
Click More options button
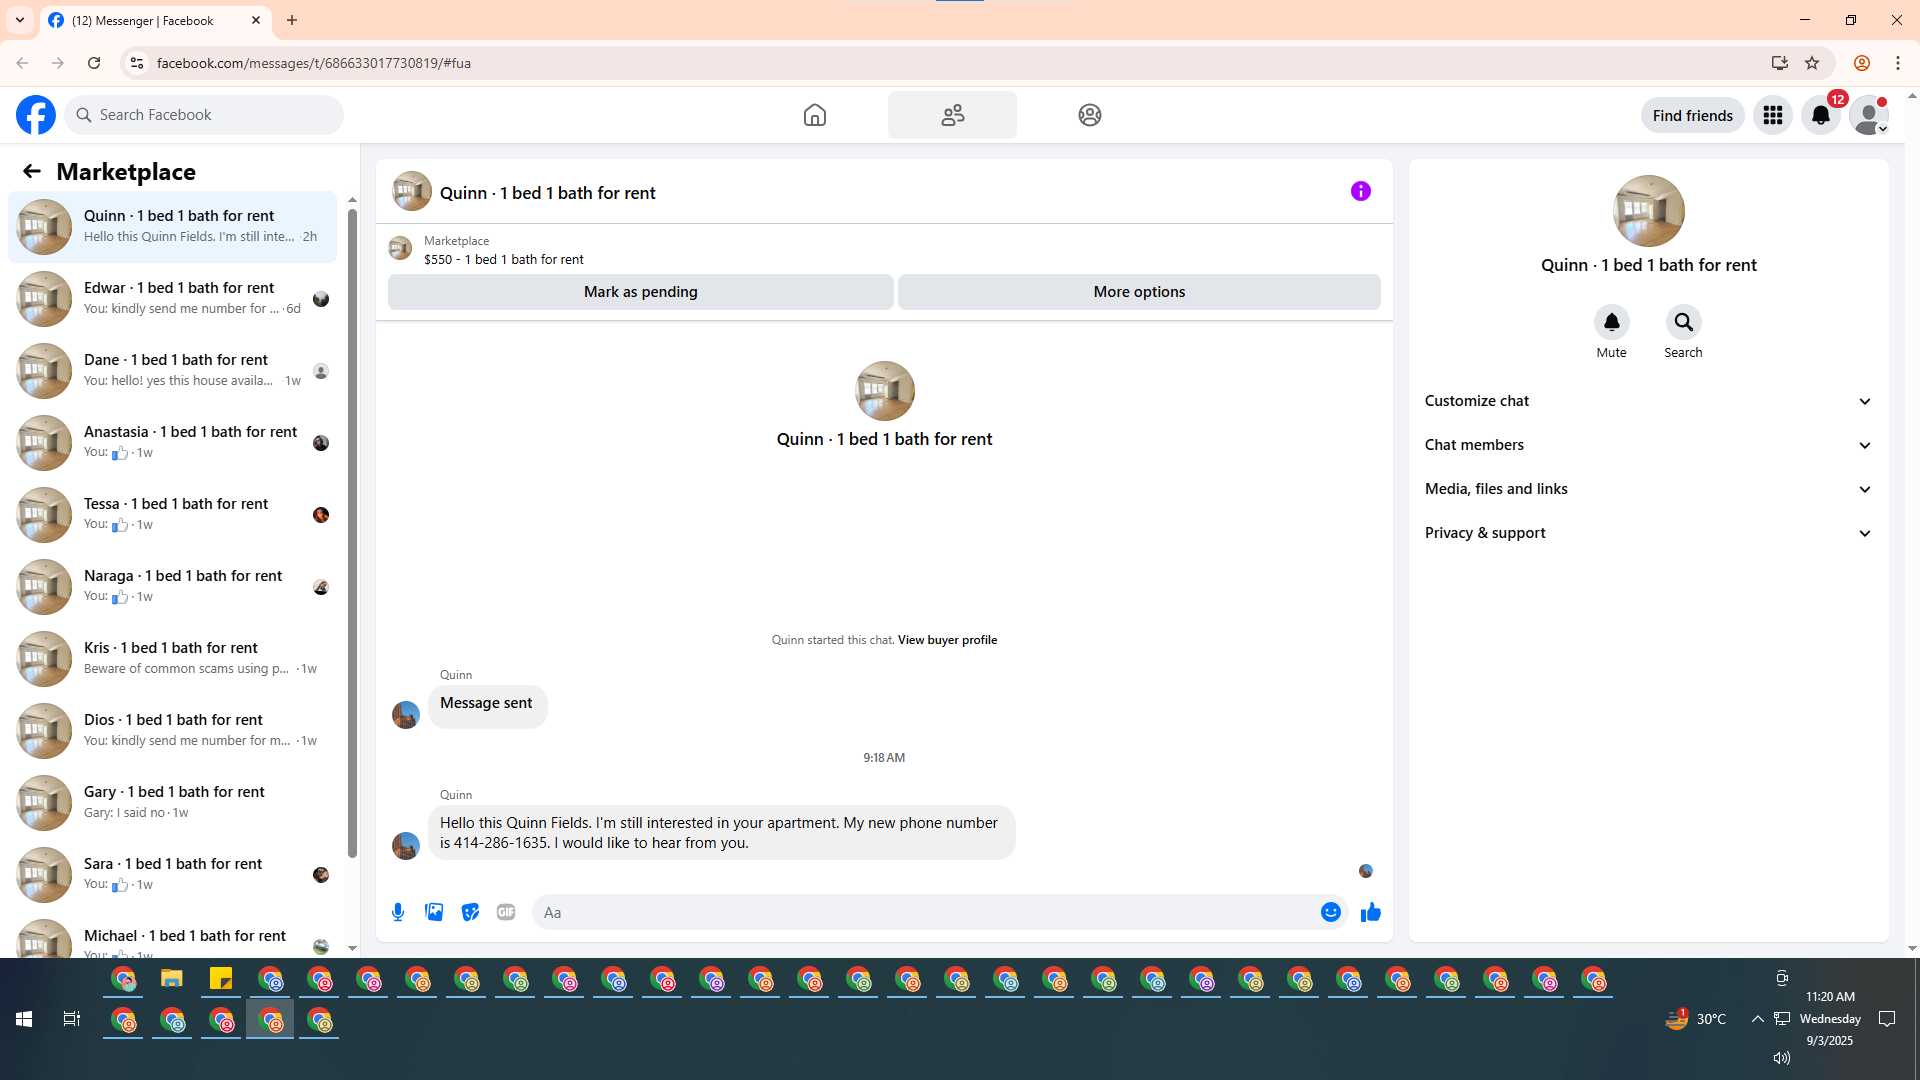[x=1139, y=292]
